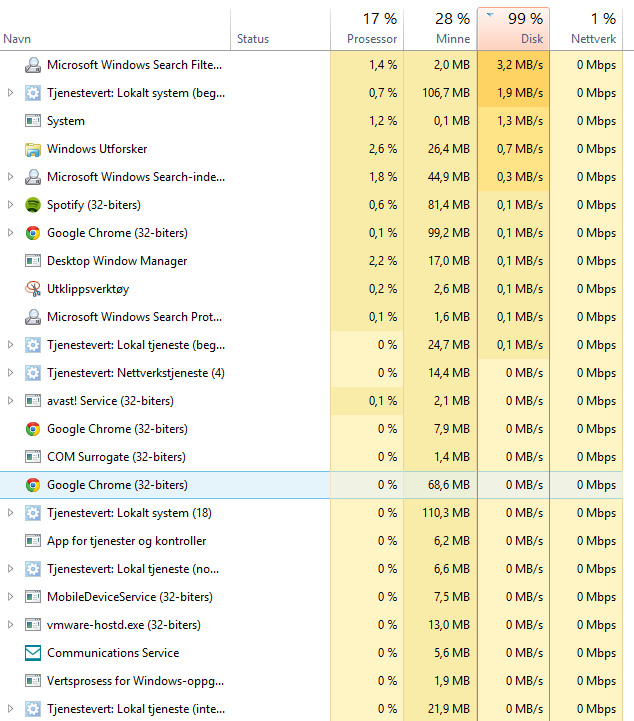Viewport: 634px width, 721px height.
Task: Click the Vertsprosess for Windows-oppg icon
Action: pos(33,681)
